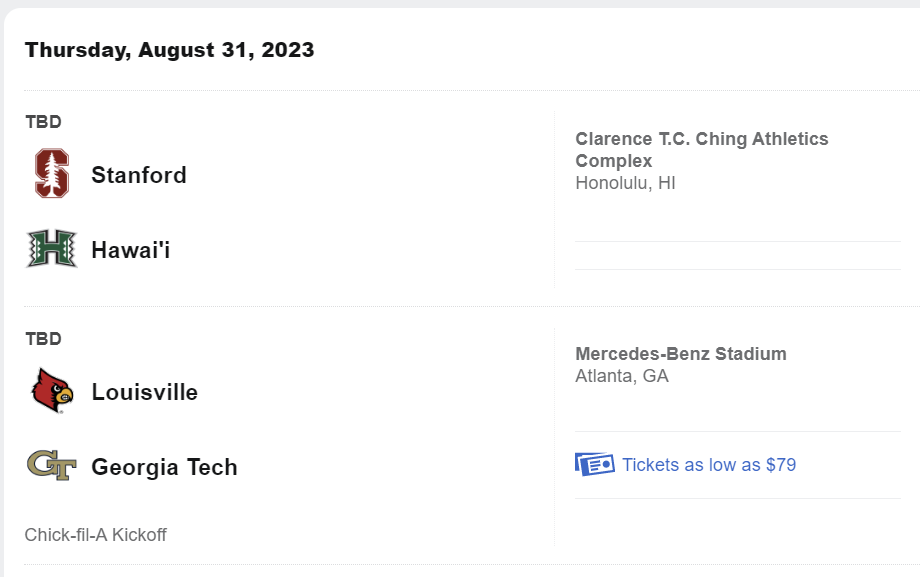
Task: Click the Georgia Tech GT logo
Action: pyautogui.click(x=52, y=465)
